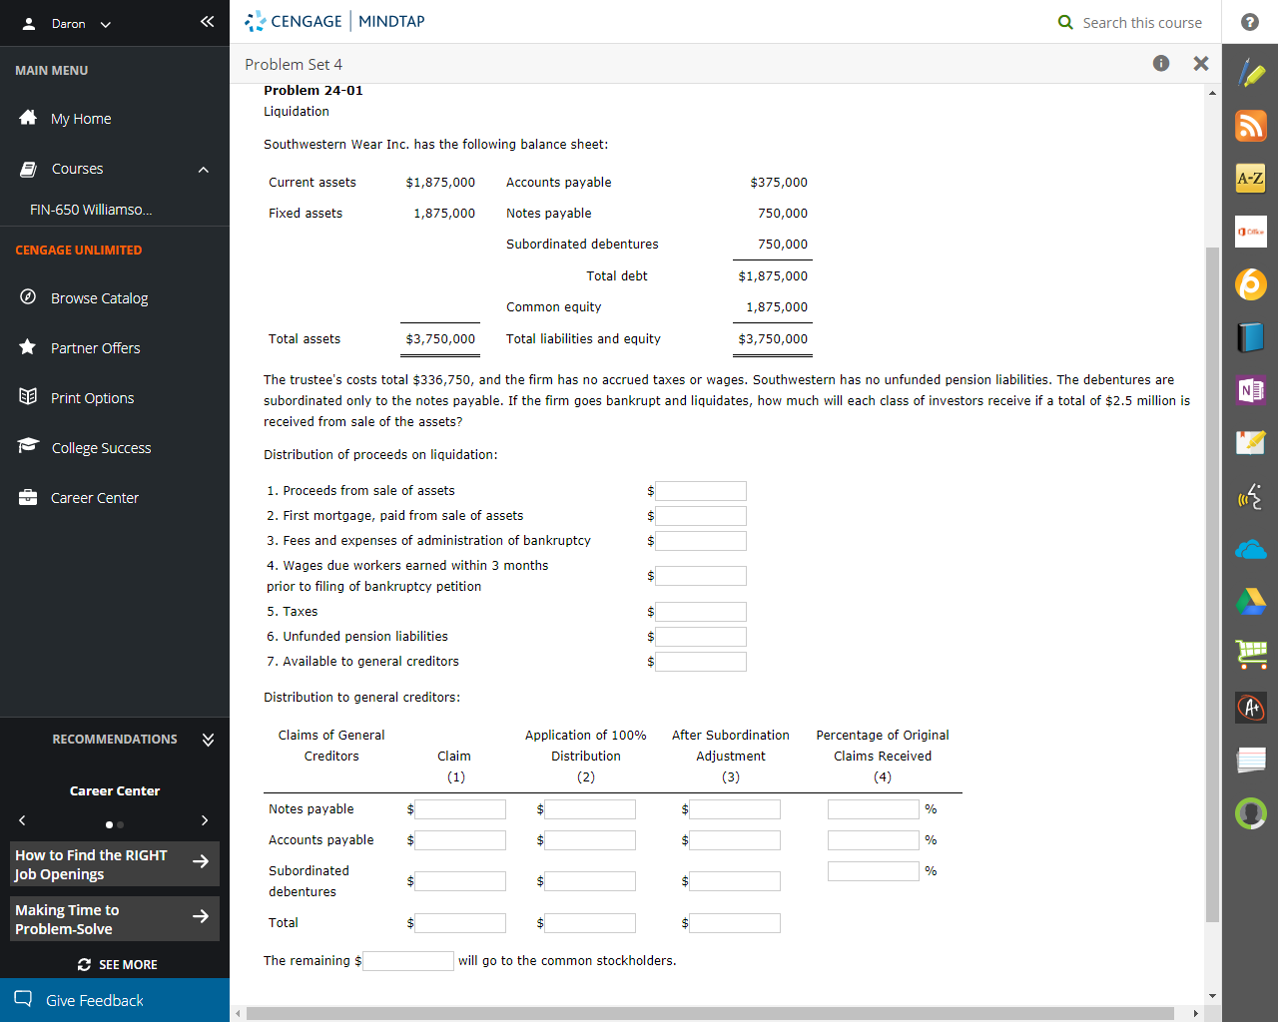Click the SEE MORE refresh button
The width and height of the screenshot is (1278, 1022).
click(116, 964)
